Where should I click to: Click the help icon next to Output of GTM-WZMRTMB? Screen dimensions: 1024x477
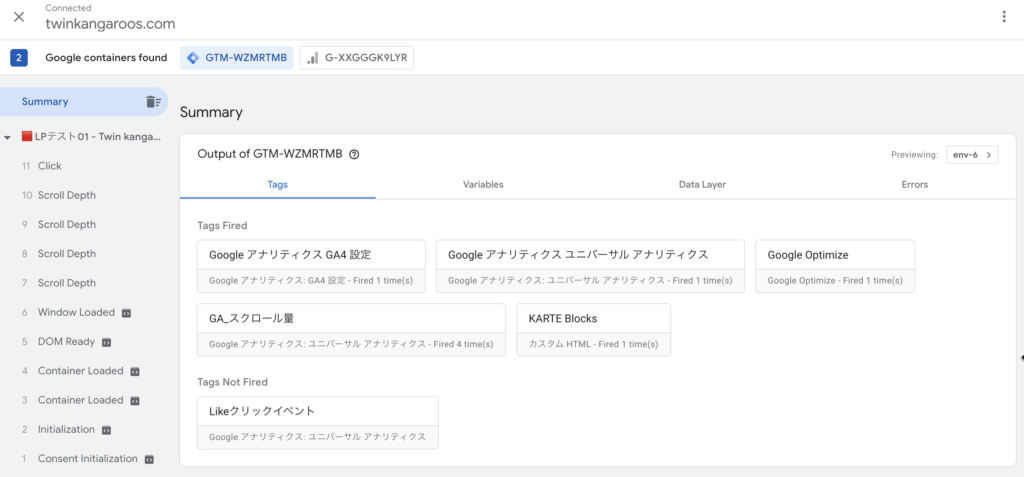pyautogui.click(x=354, y=155)
